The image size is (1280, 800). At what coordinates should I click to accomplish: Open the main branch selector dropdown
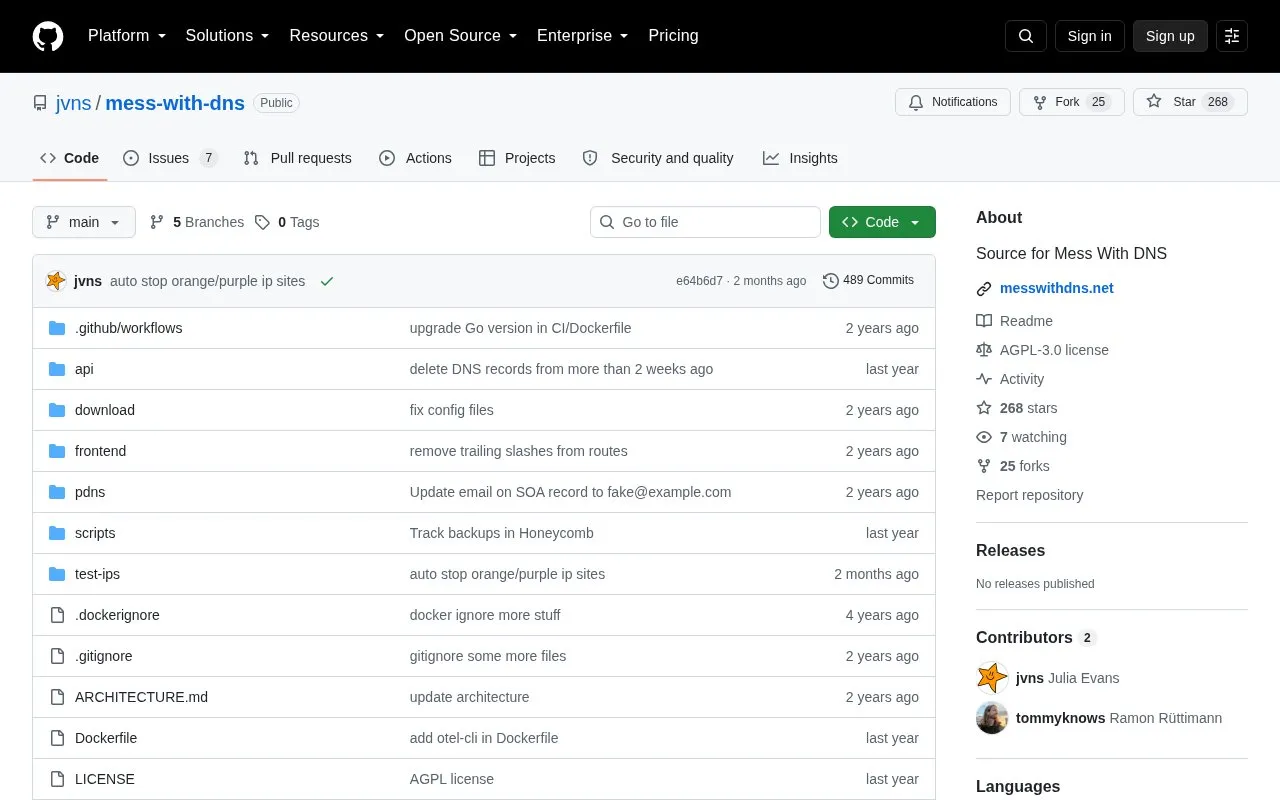(x=84, y=222)
